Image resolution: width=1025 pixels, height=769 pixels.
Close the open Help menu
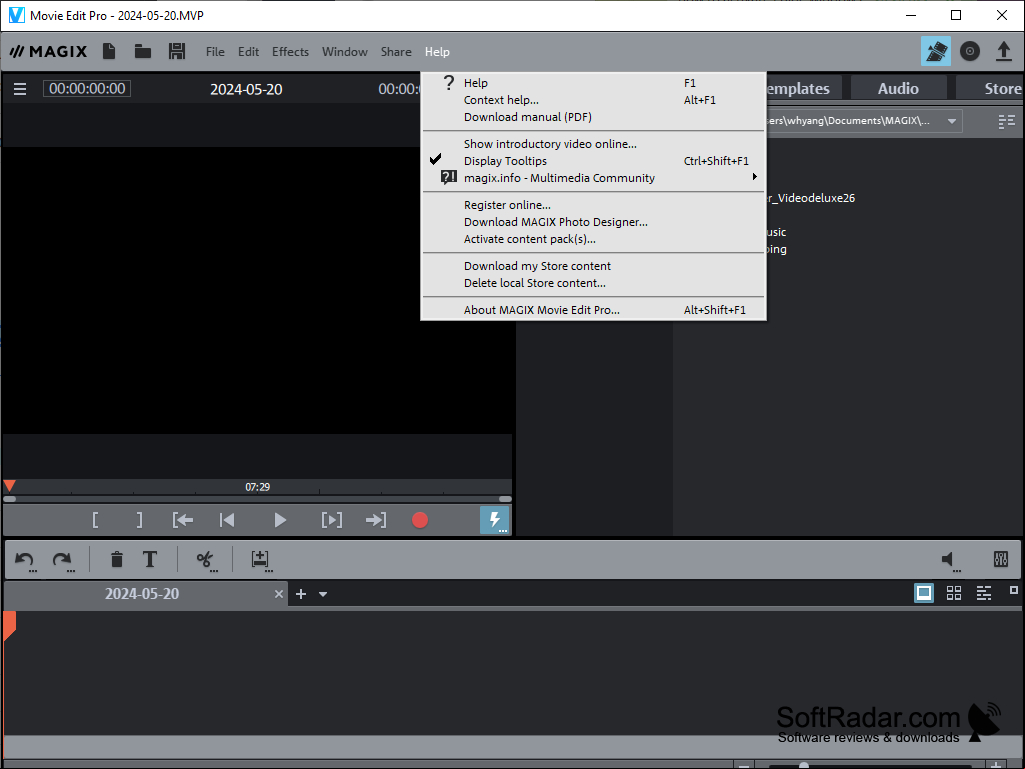[437, 52]
